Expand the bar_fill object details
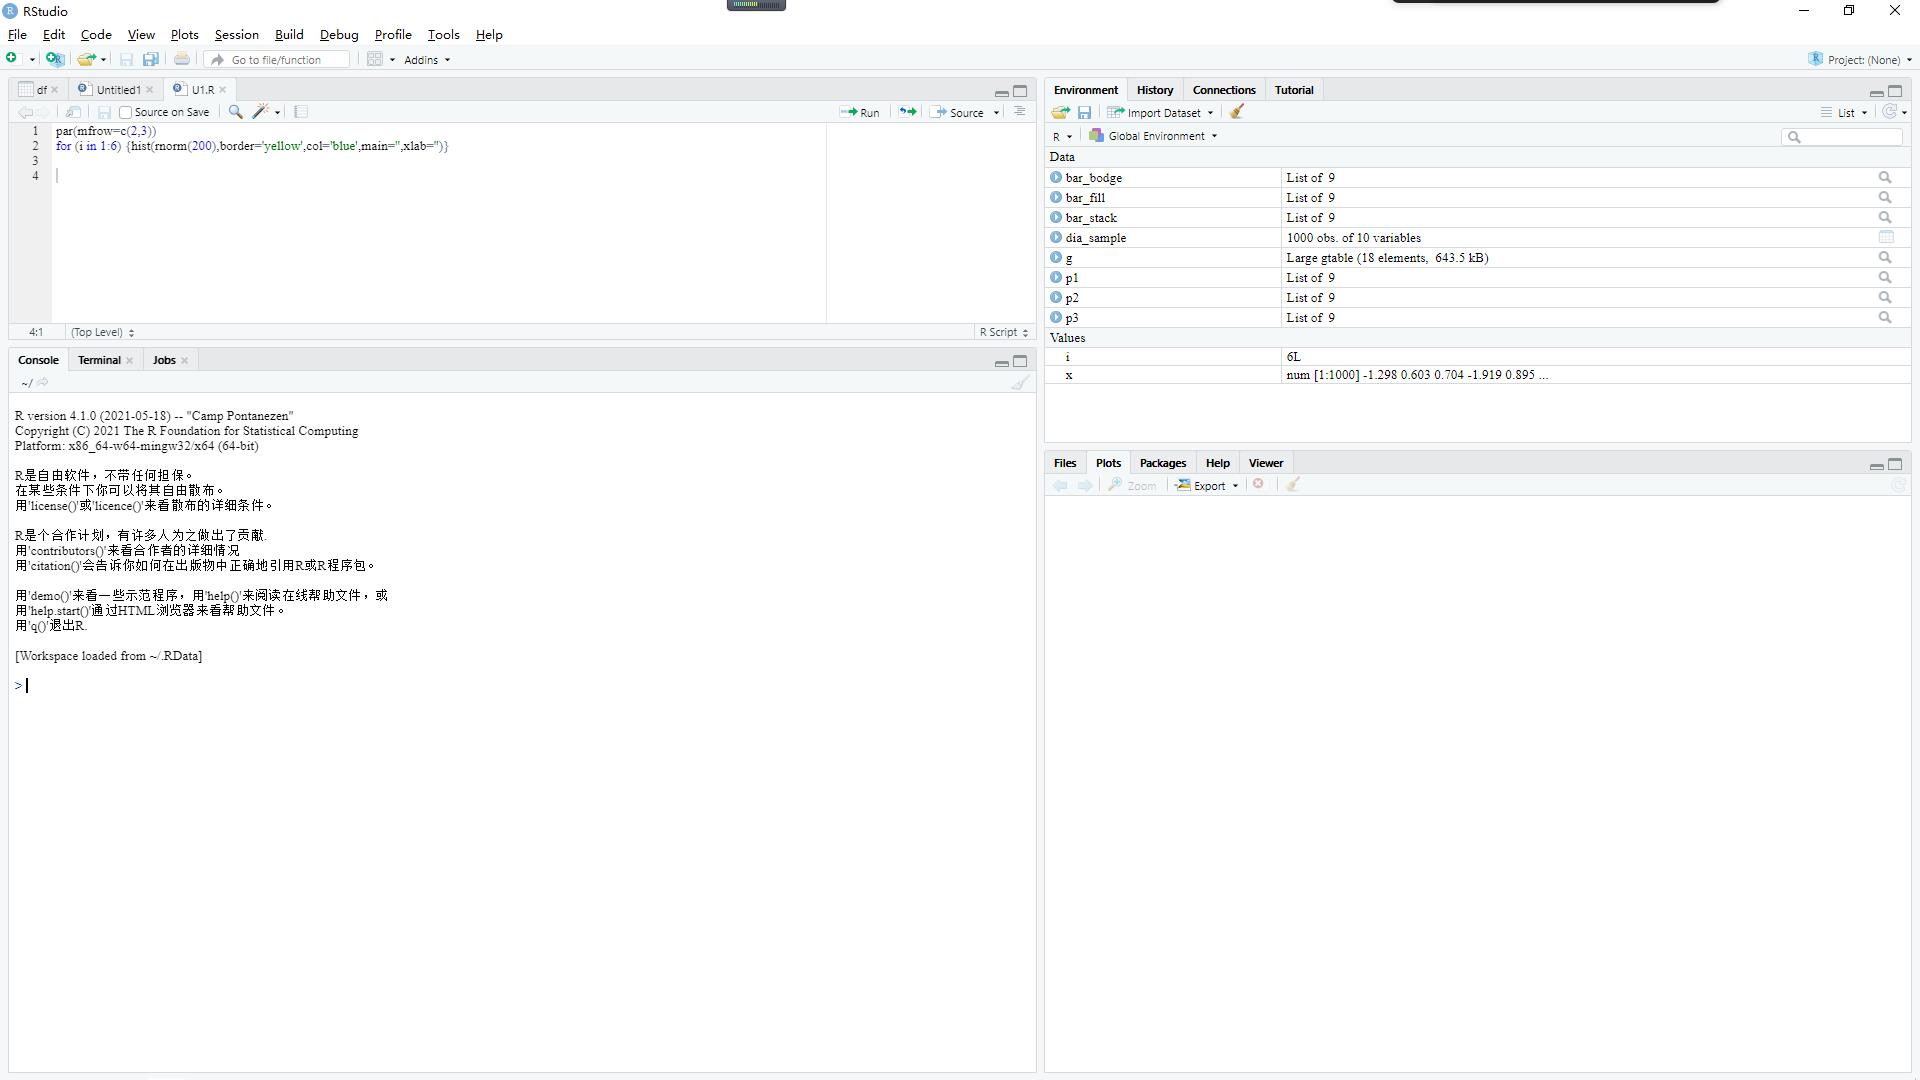 point(1056,198)
